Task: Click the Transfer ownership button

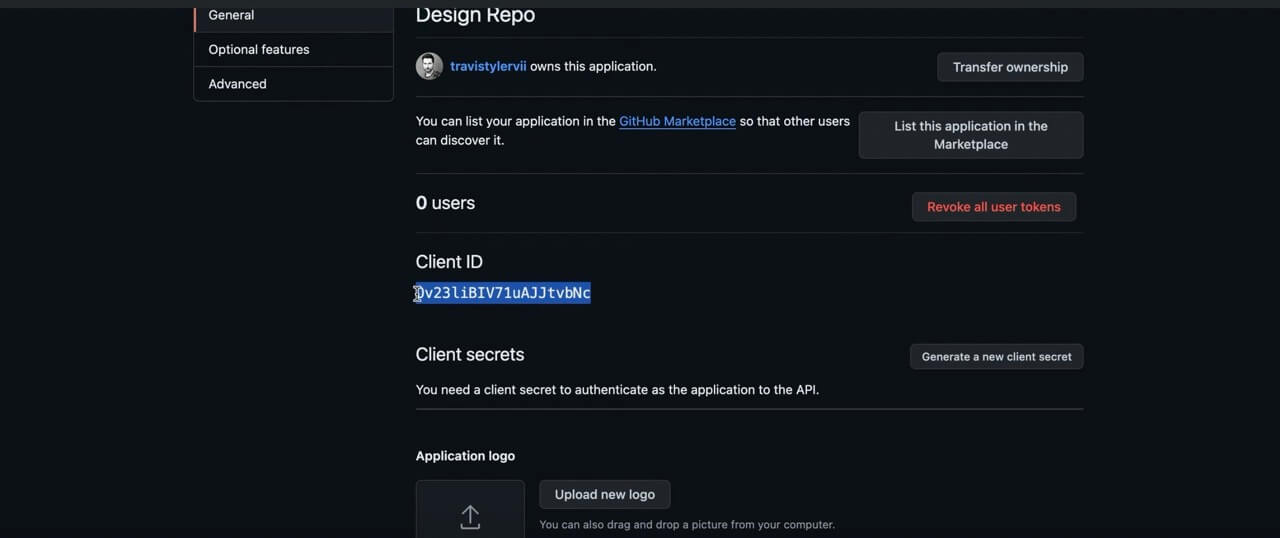Action: (1010, 67)
